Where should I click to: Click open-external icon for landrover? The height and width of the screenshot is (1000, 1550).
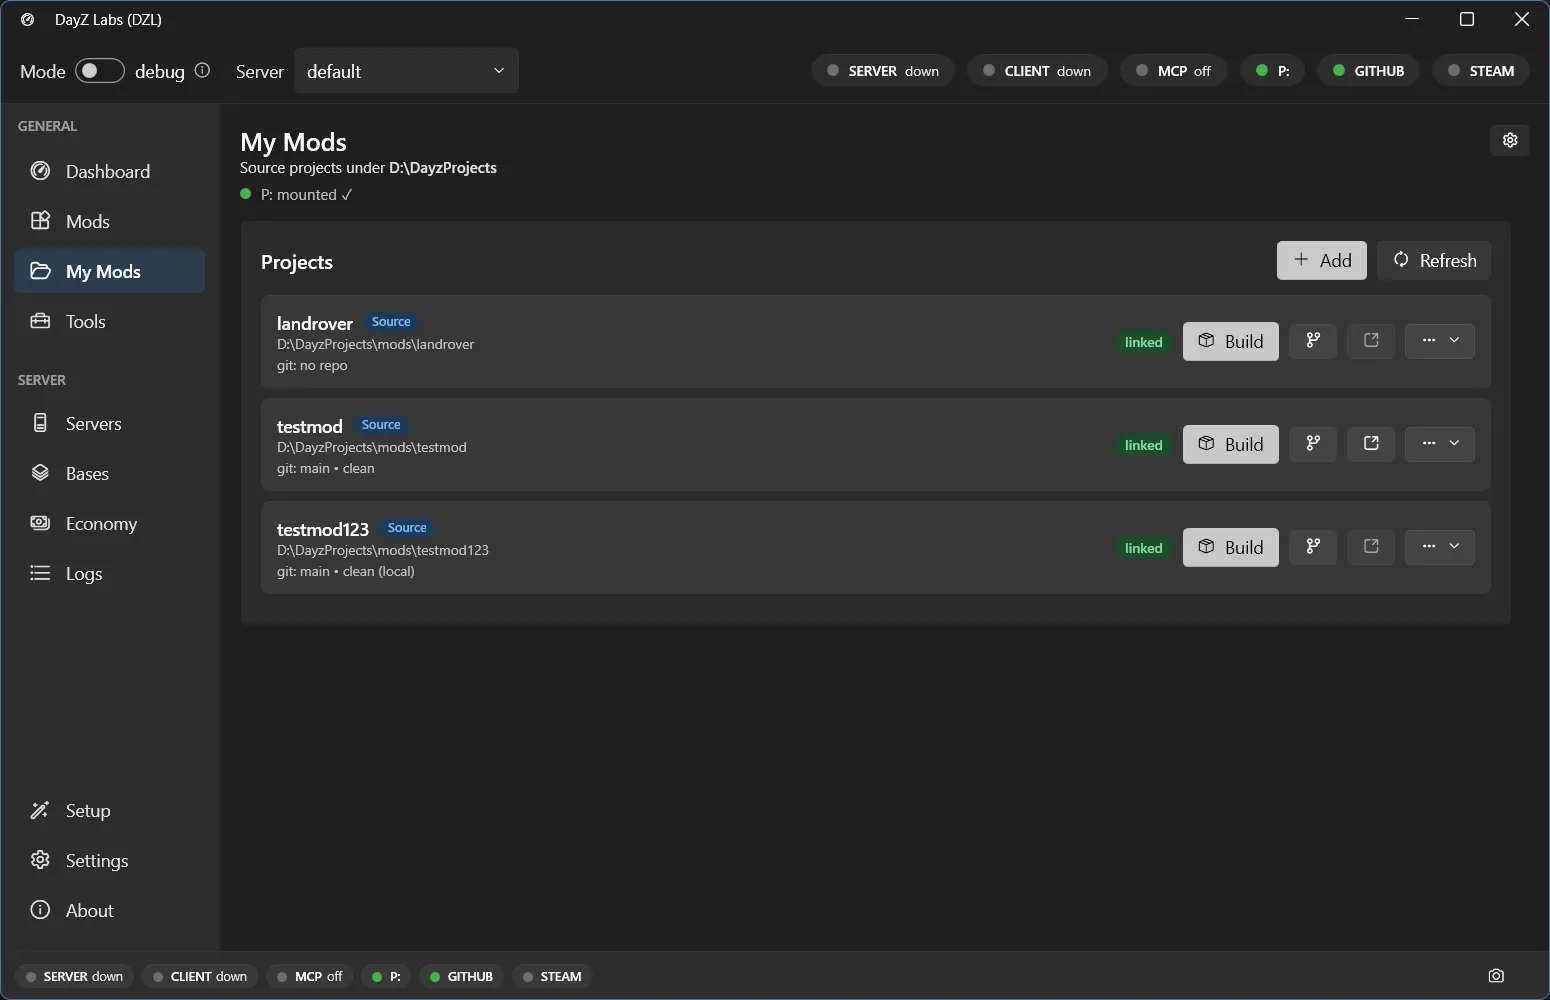1371,341
